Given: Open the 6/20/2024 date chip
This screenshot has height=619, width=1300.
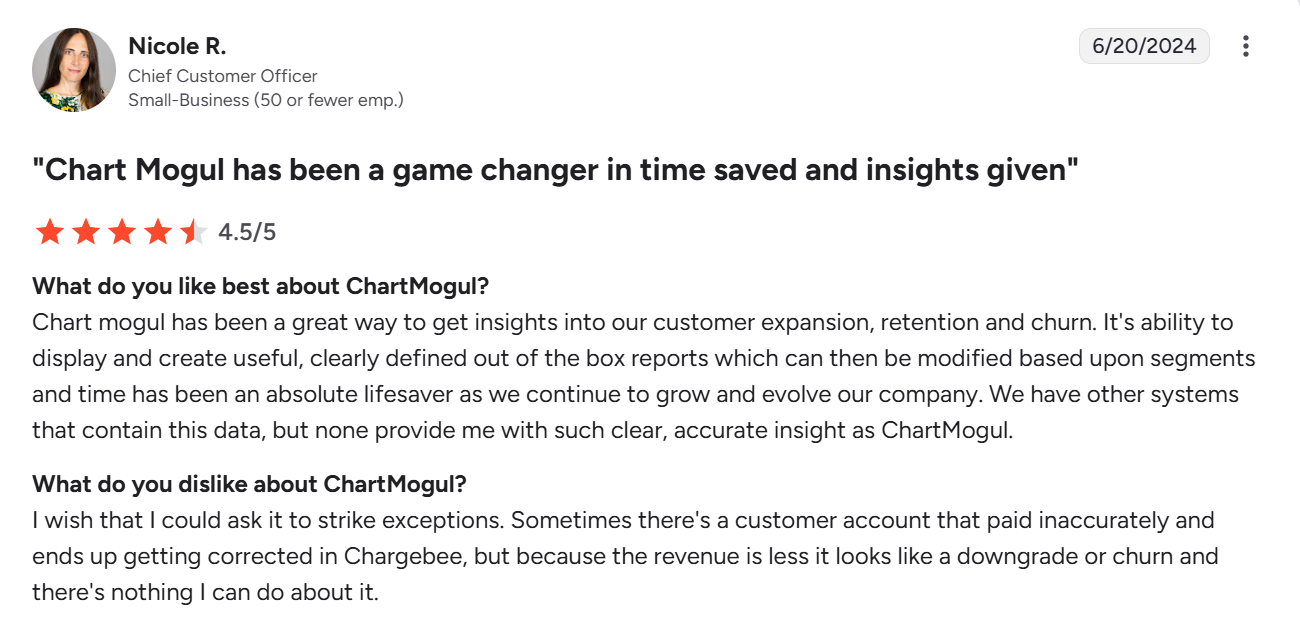Looking at the screenshot, I should pyautogui.click(x=1143, y=45).
